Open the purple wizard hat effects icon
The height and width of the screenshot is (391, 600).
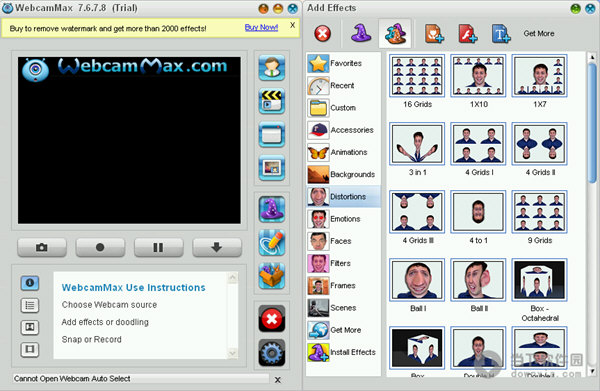click(272, 209)
